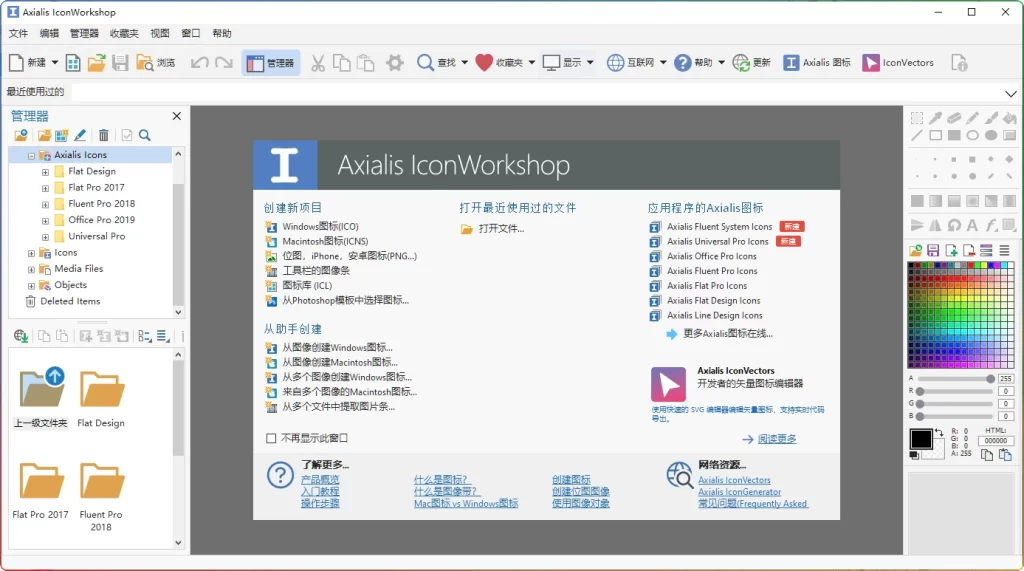1024x571 pixels.
Task: Open file using the open-folder toolbar icon
Action: tap(97, 63)
